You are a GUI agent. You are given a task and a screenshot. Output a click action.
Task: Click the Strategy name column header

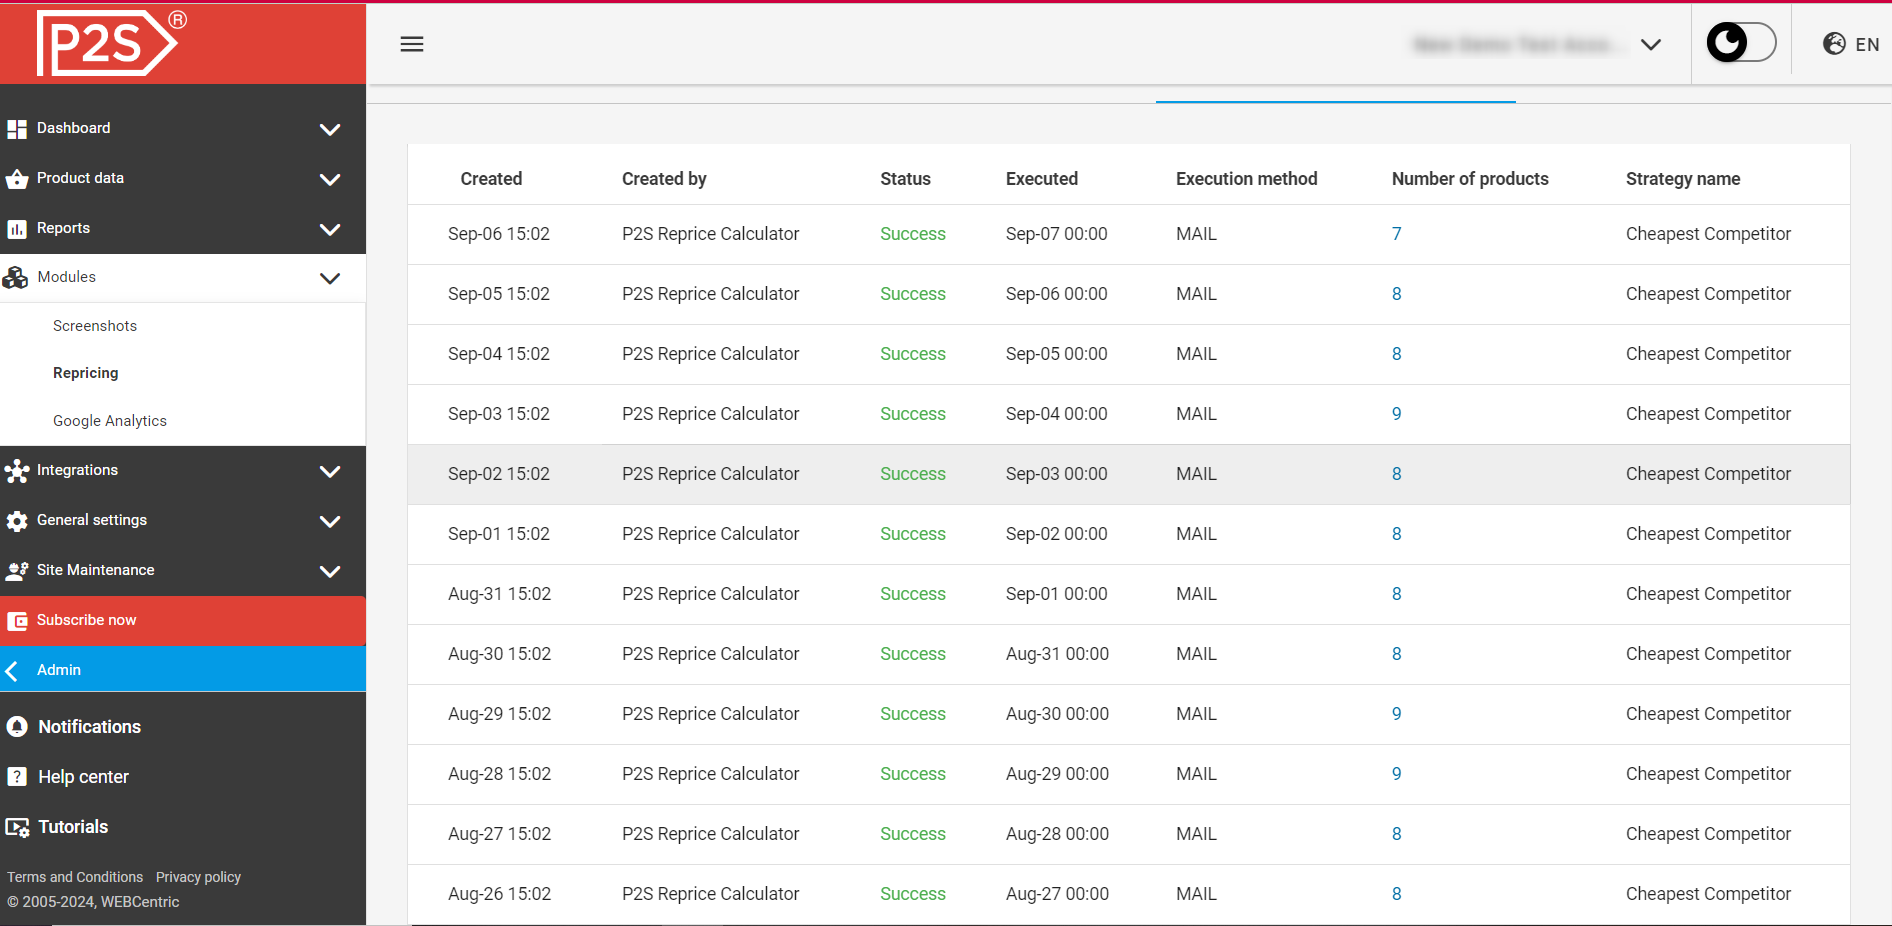coord(1683,179)
